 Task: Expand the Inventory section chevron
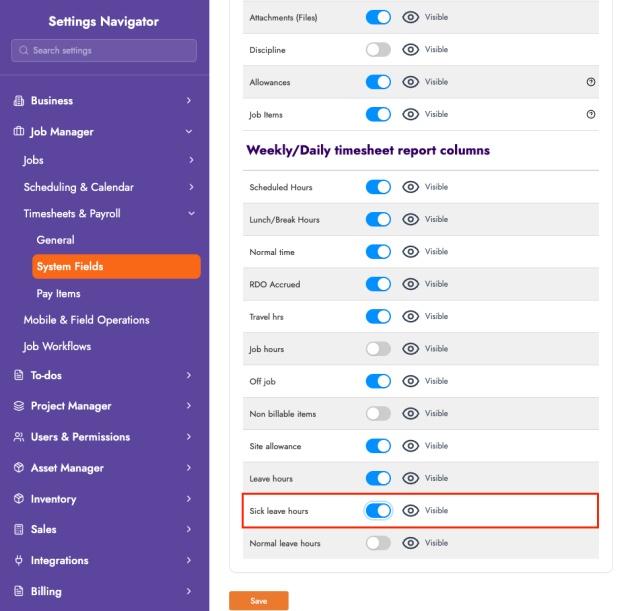pyautogui.click(x=189, y=499)
